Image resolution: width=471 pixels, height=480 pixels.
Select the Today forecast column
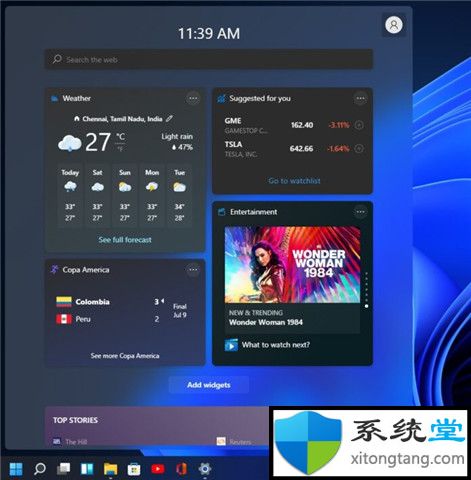click(70, 195)
